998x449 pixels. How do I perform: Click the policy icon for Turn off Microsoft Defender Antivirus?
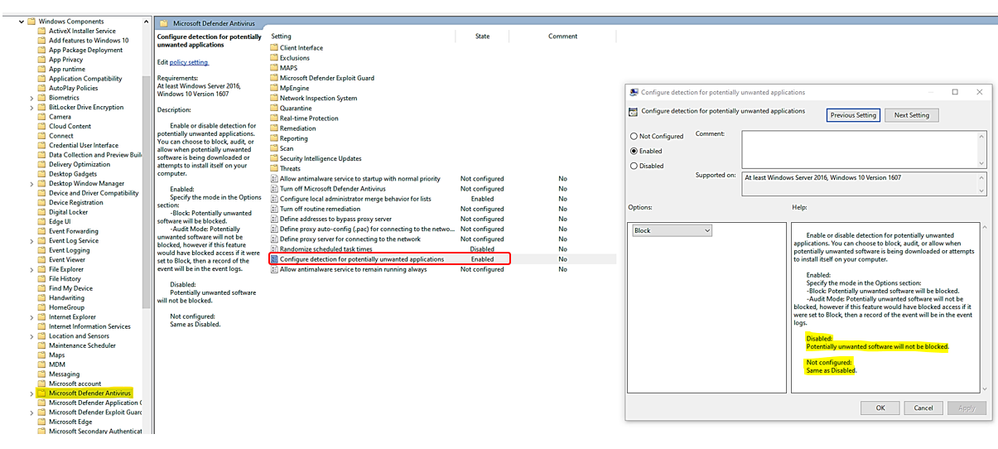click(x=274, y=189)
